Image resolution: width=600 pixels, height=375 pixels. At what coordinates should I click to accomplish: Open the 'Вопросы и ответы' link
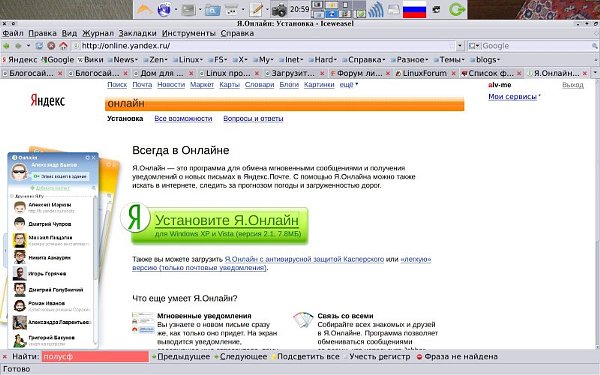[253, 119]
